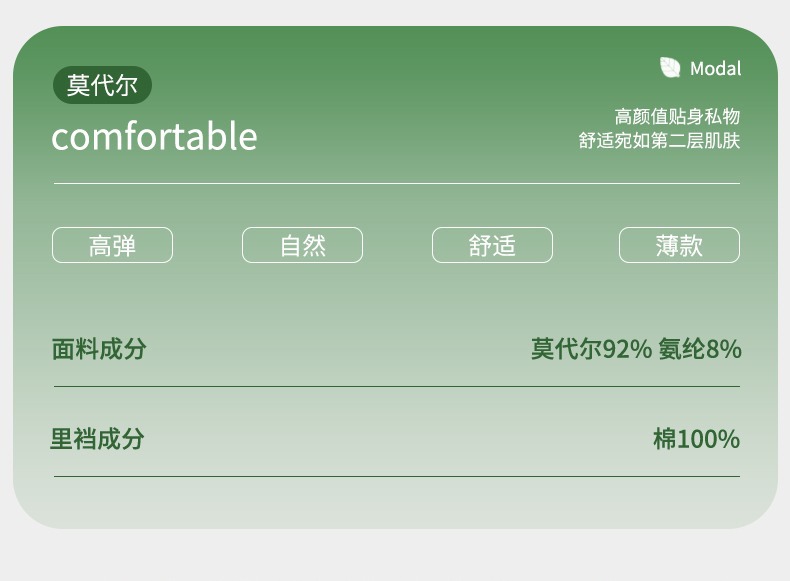
Task: Click the 氨纶8% fabric value
Action: [700, 349]
